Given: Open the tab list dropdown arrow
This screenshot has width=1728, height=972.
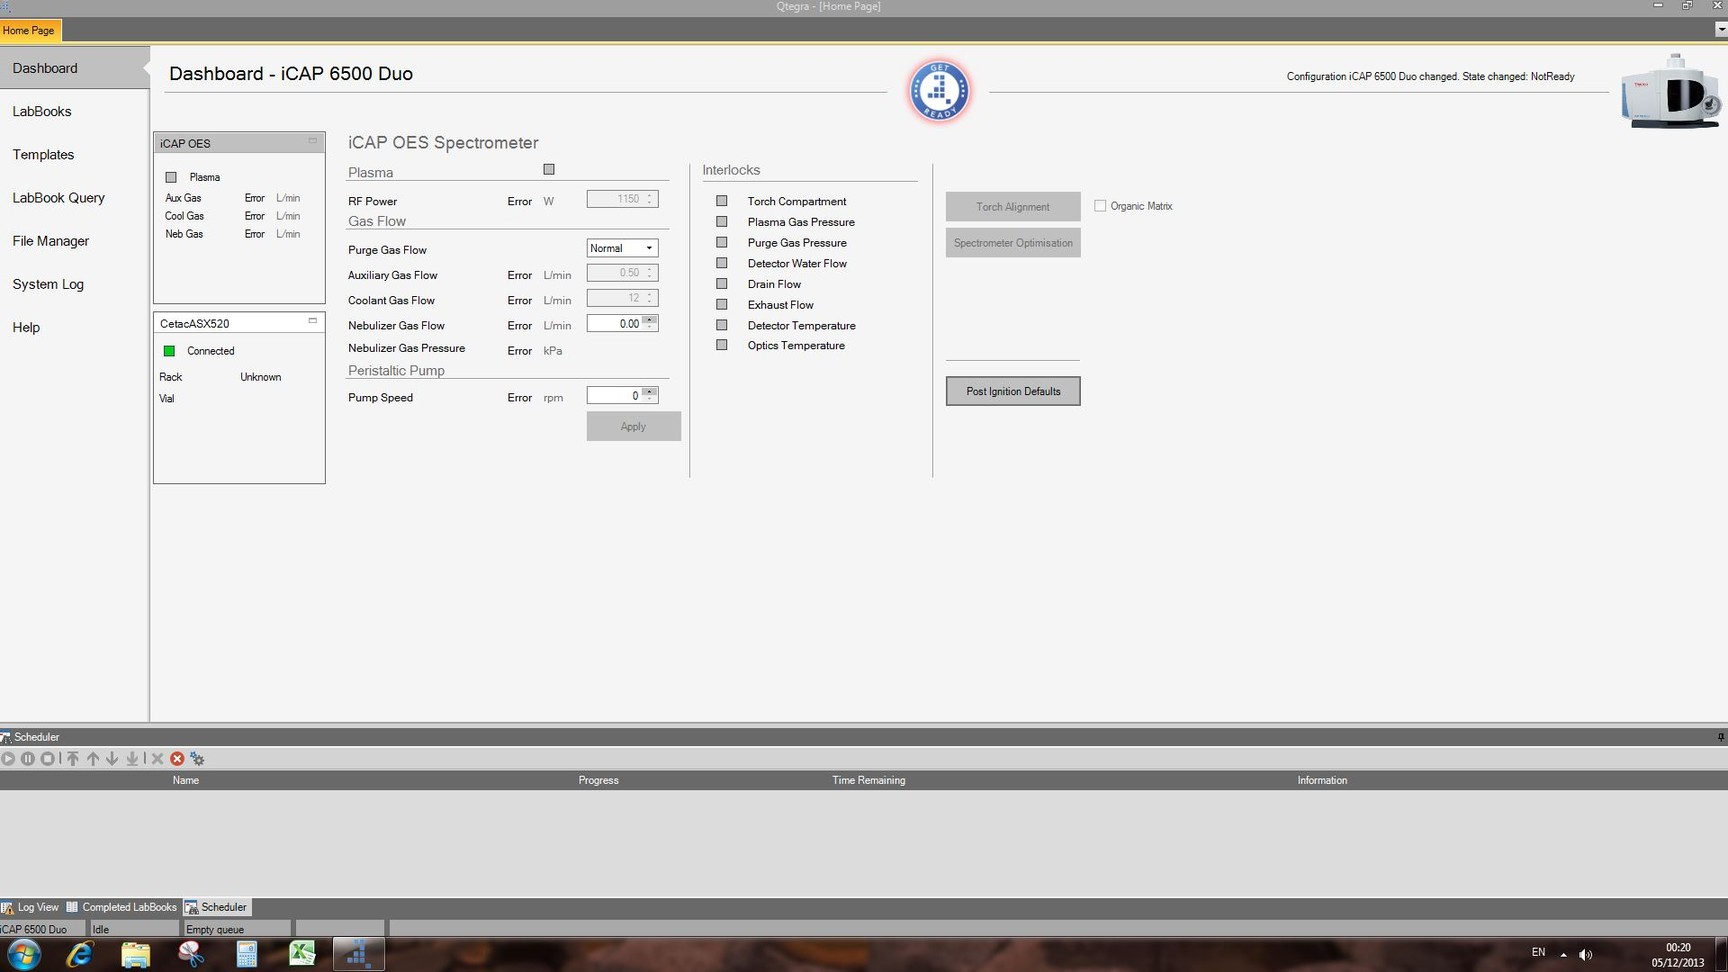Looking at the screenshot, I should pos(1720,30).
